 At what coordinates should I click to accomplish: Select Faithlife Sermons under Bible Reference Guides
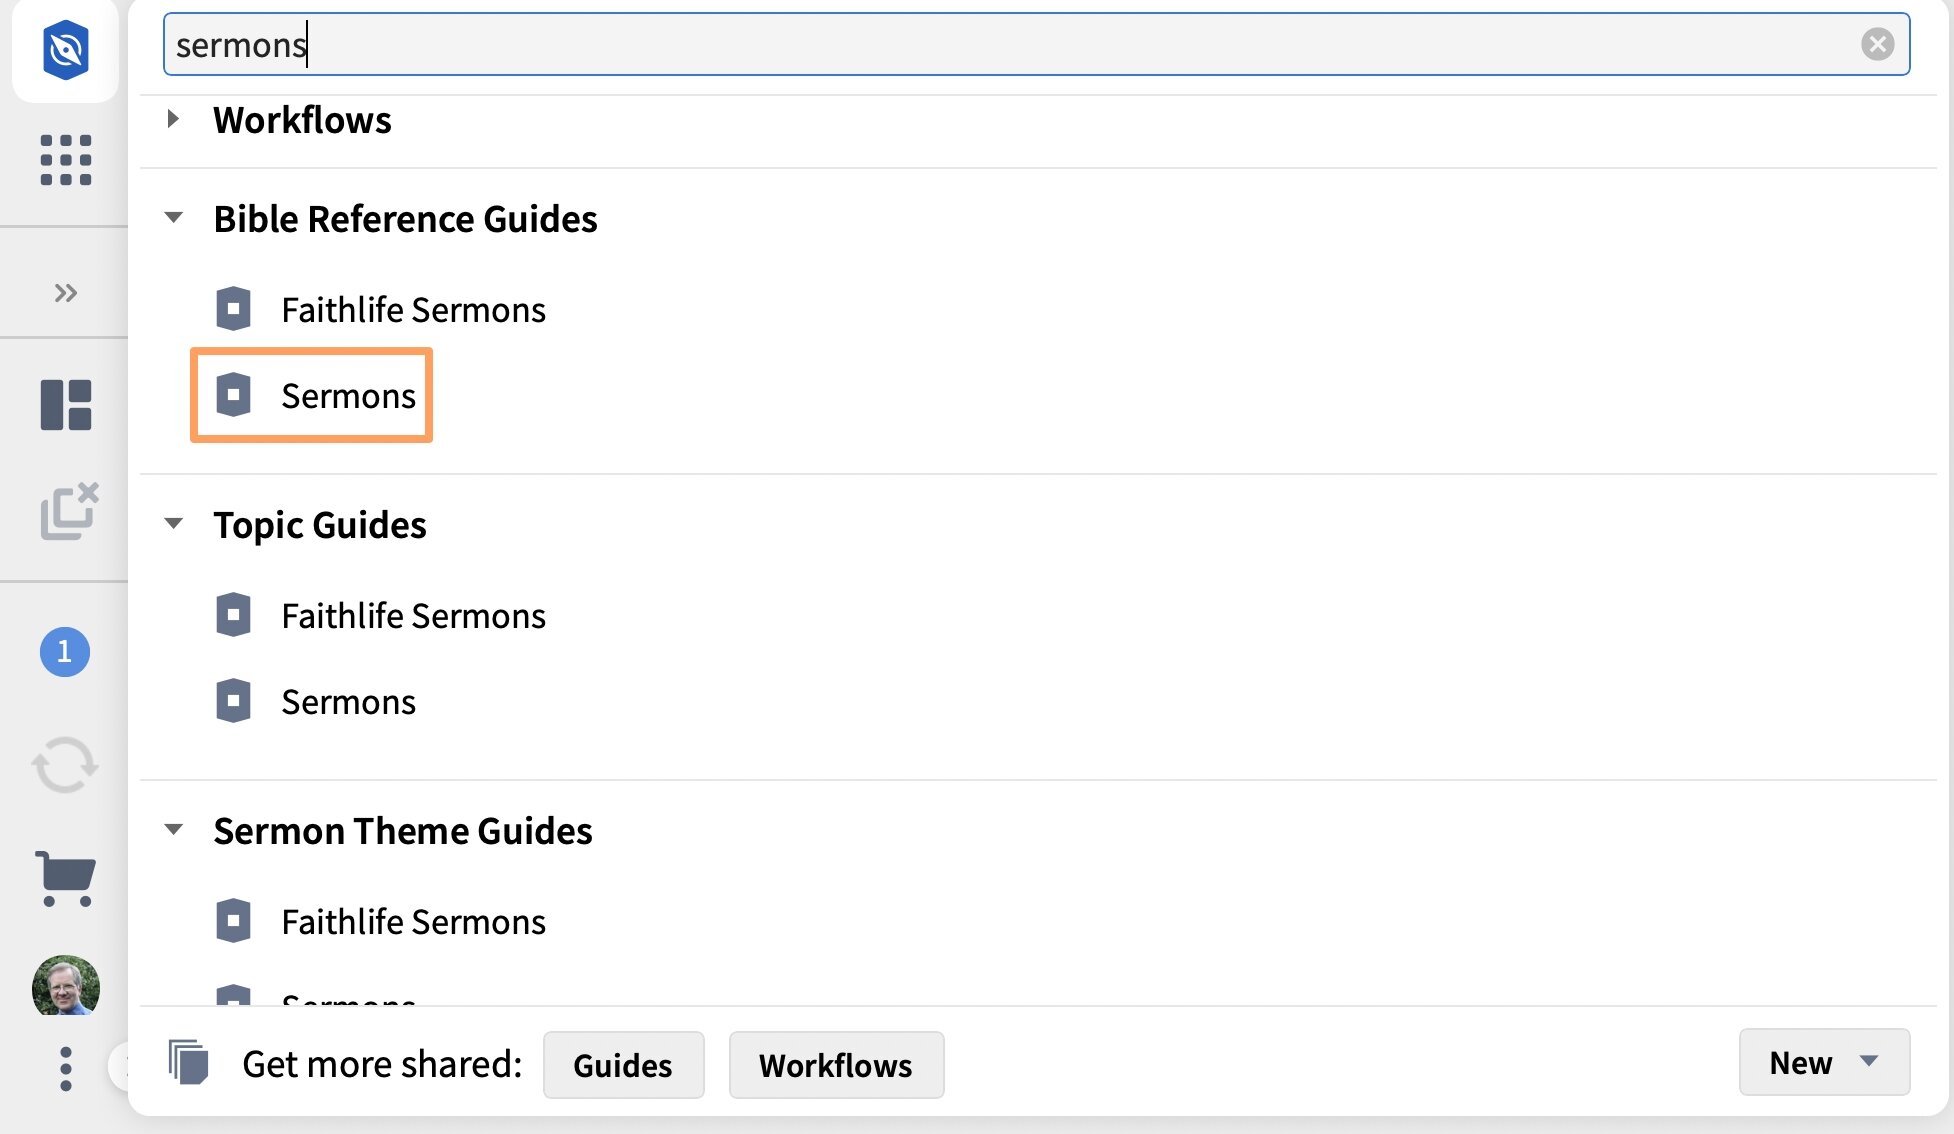pos(414,310)
